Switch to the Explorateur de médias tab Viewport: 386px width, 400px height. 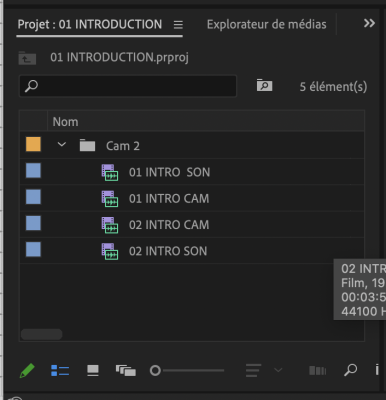(x=266, y=25)
